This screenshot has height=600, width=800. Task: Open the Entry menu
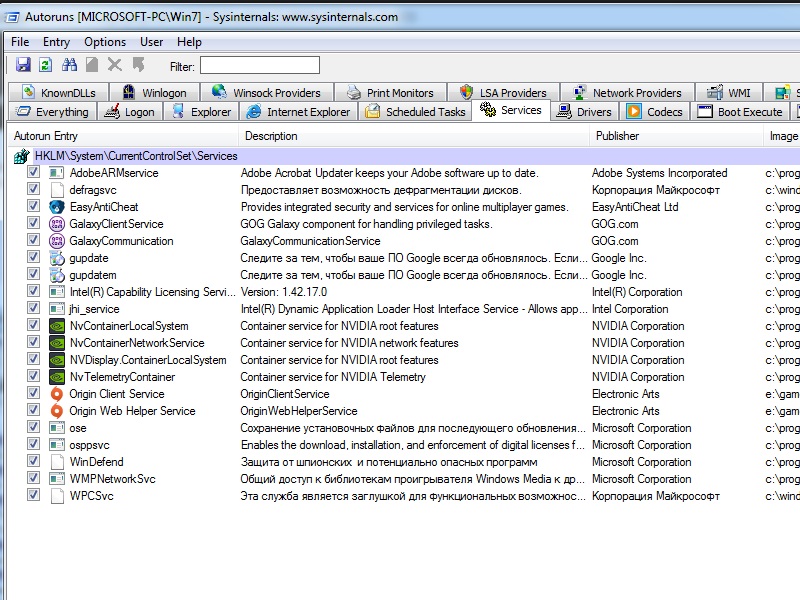[x=56, y=42]
